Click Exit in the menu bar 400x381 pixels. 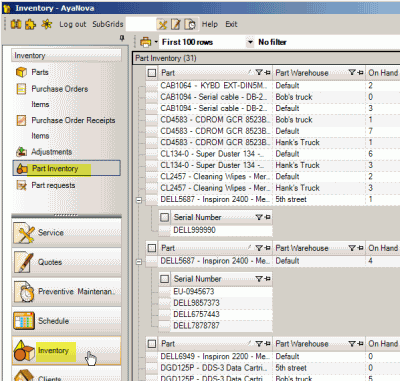pyautogui.click(x=231, y=24)
